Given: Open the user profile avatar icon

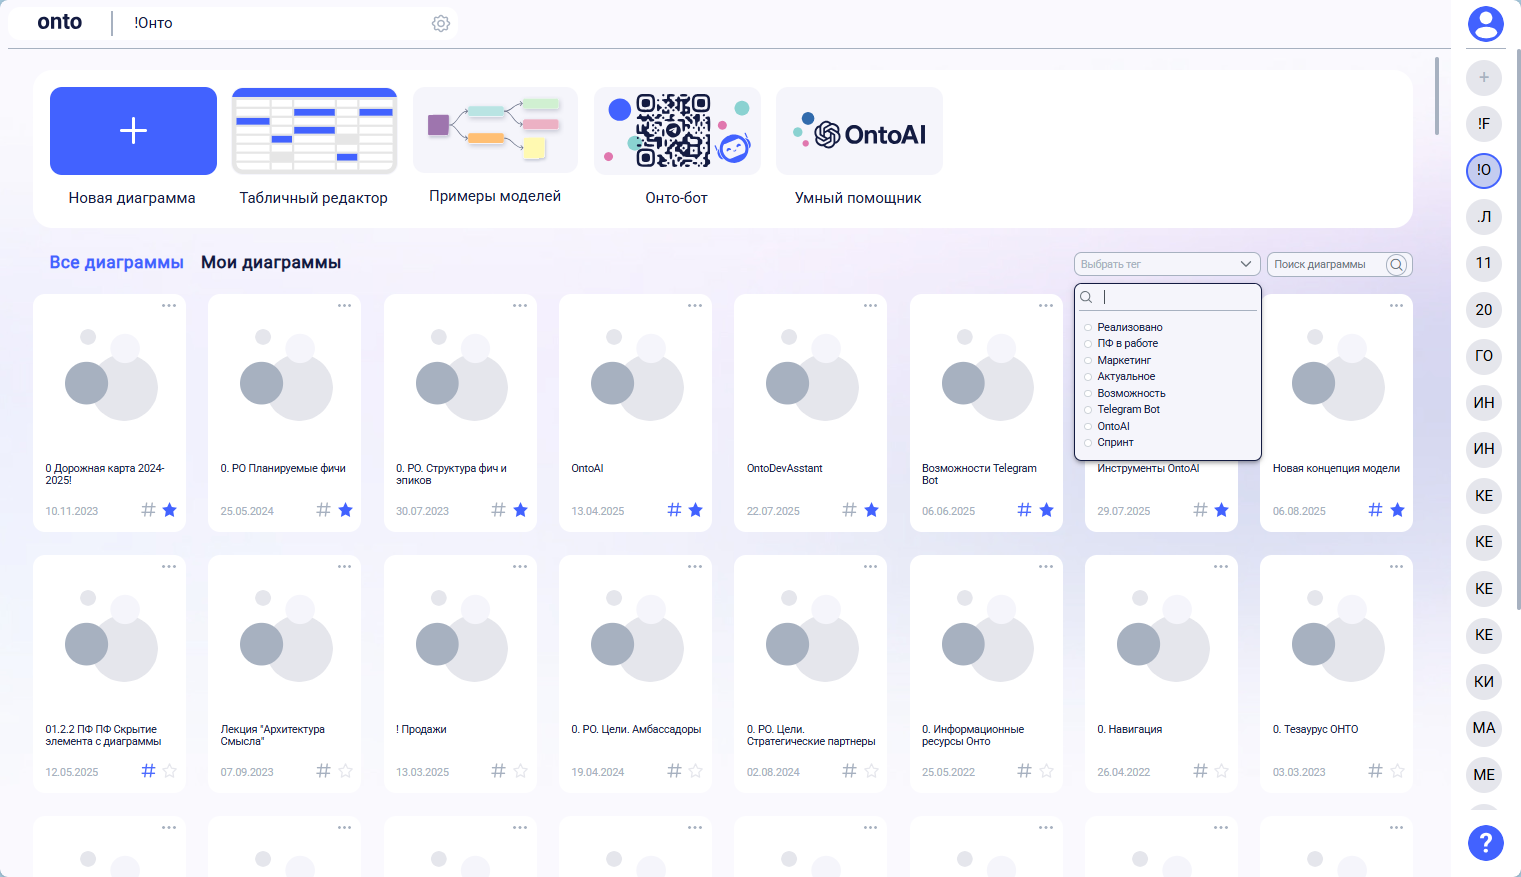Looking at the screenshot, I should coord(1485,24).
